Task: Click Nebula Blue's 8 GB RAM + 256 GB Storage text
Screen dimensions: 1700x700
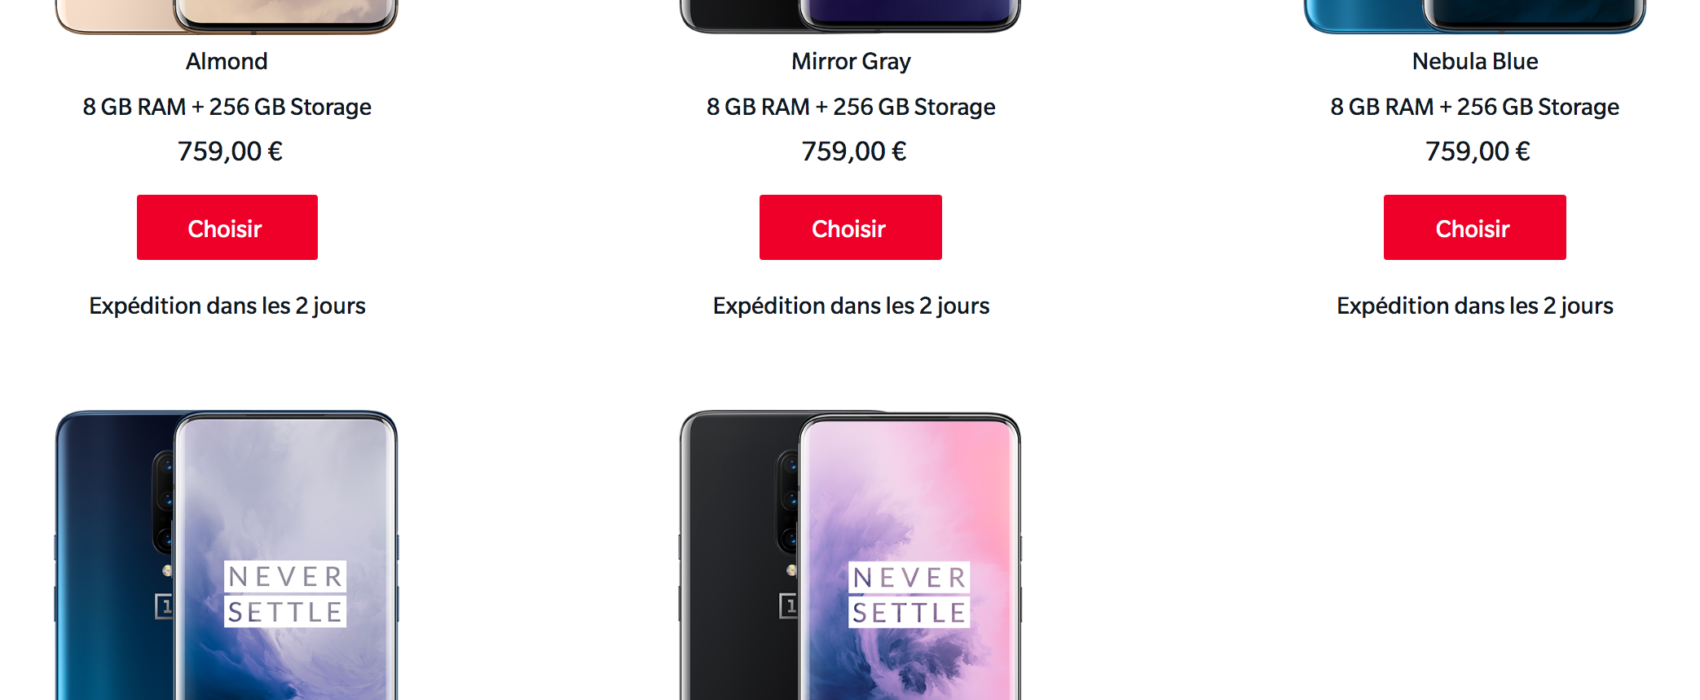Action: 1475,107
